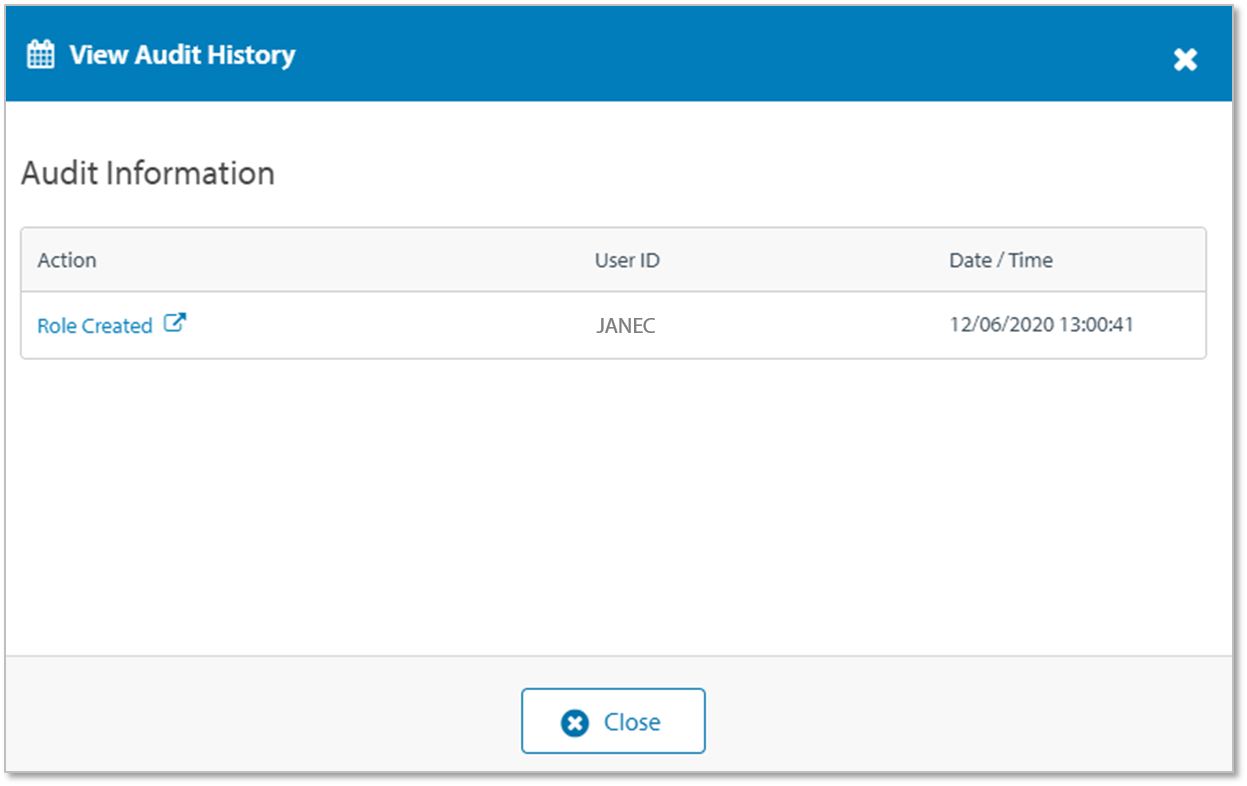Click the Date / Time column header
Screen dimensions: 1247x786
[x=1000, y=260]
